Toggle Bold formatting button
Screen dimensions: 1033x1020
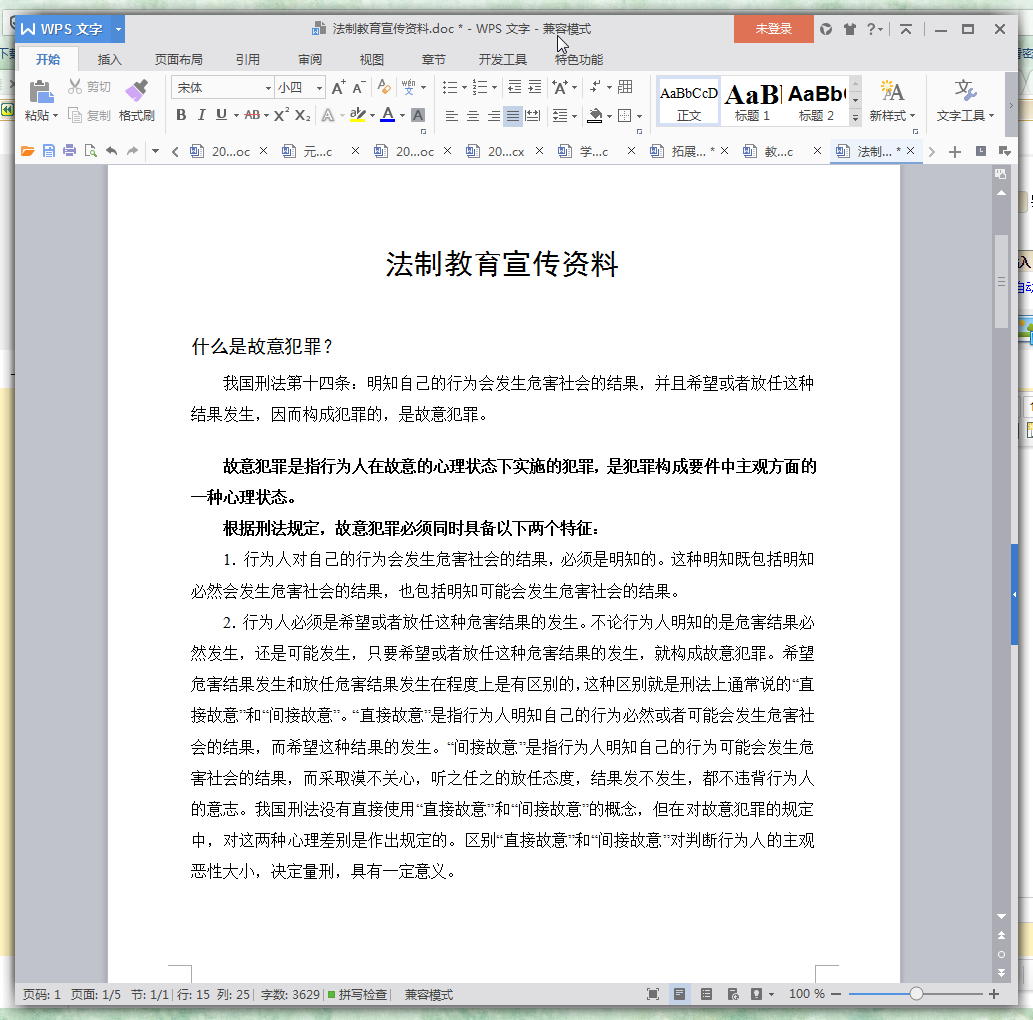pos(181,115)
